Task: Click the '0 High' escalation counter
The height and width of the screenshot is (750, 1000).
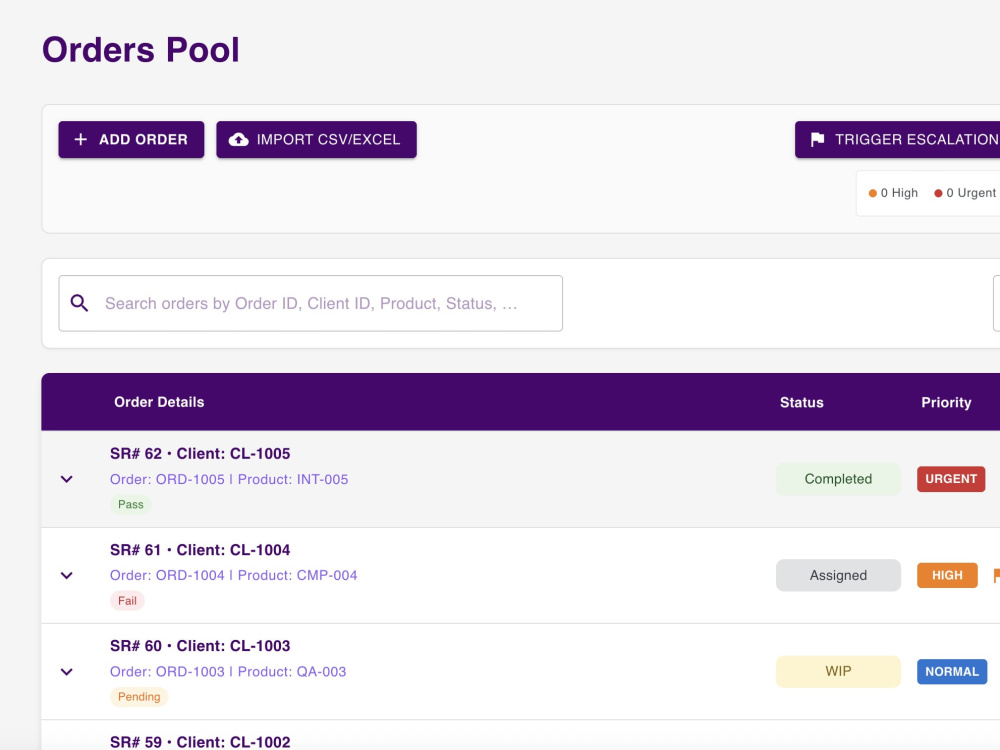Action: [893, 193]
